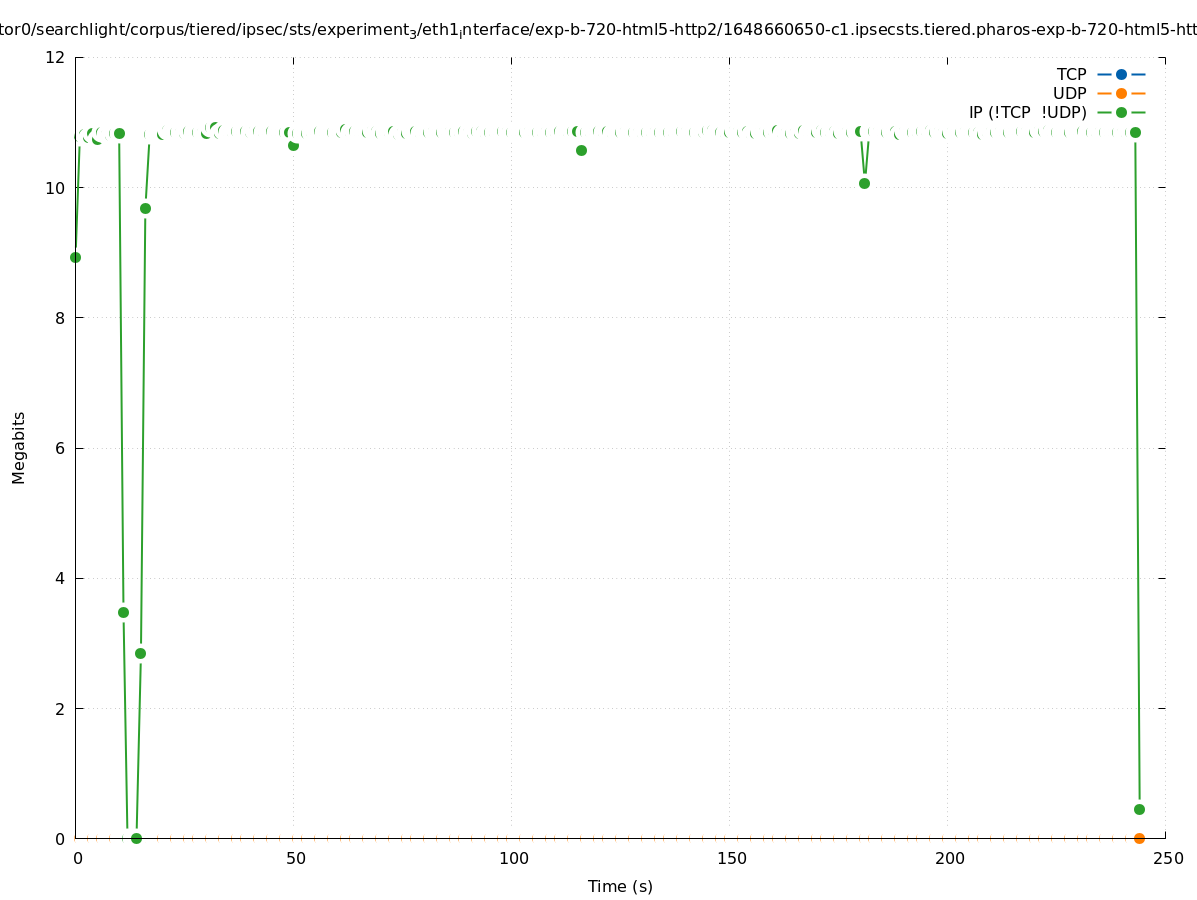Click the final green point near 0.5 Megabits
This screenshot has width=1197, height=900.
pyautogui.click(x=1139, y=809)
